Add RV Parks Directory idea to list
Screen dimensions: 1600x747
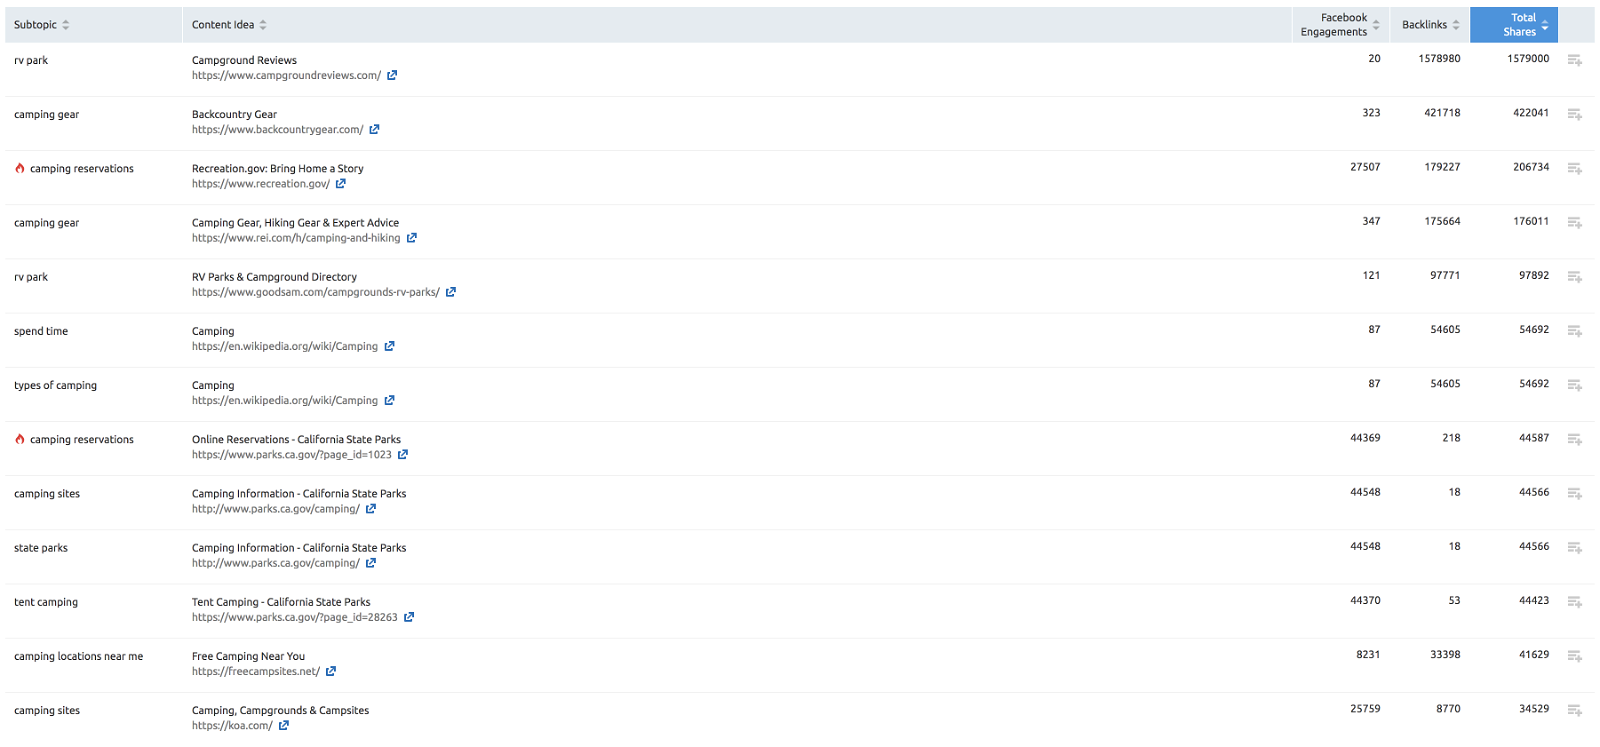1575,276
